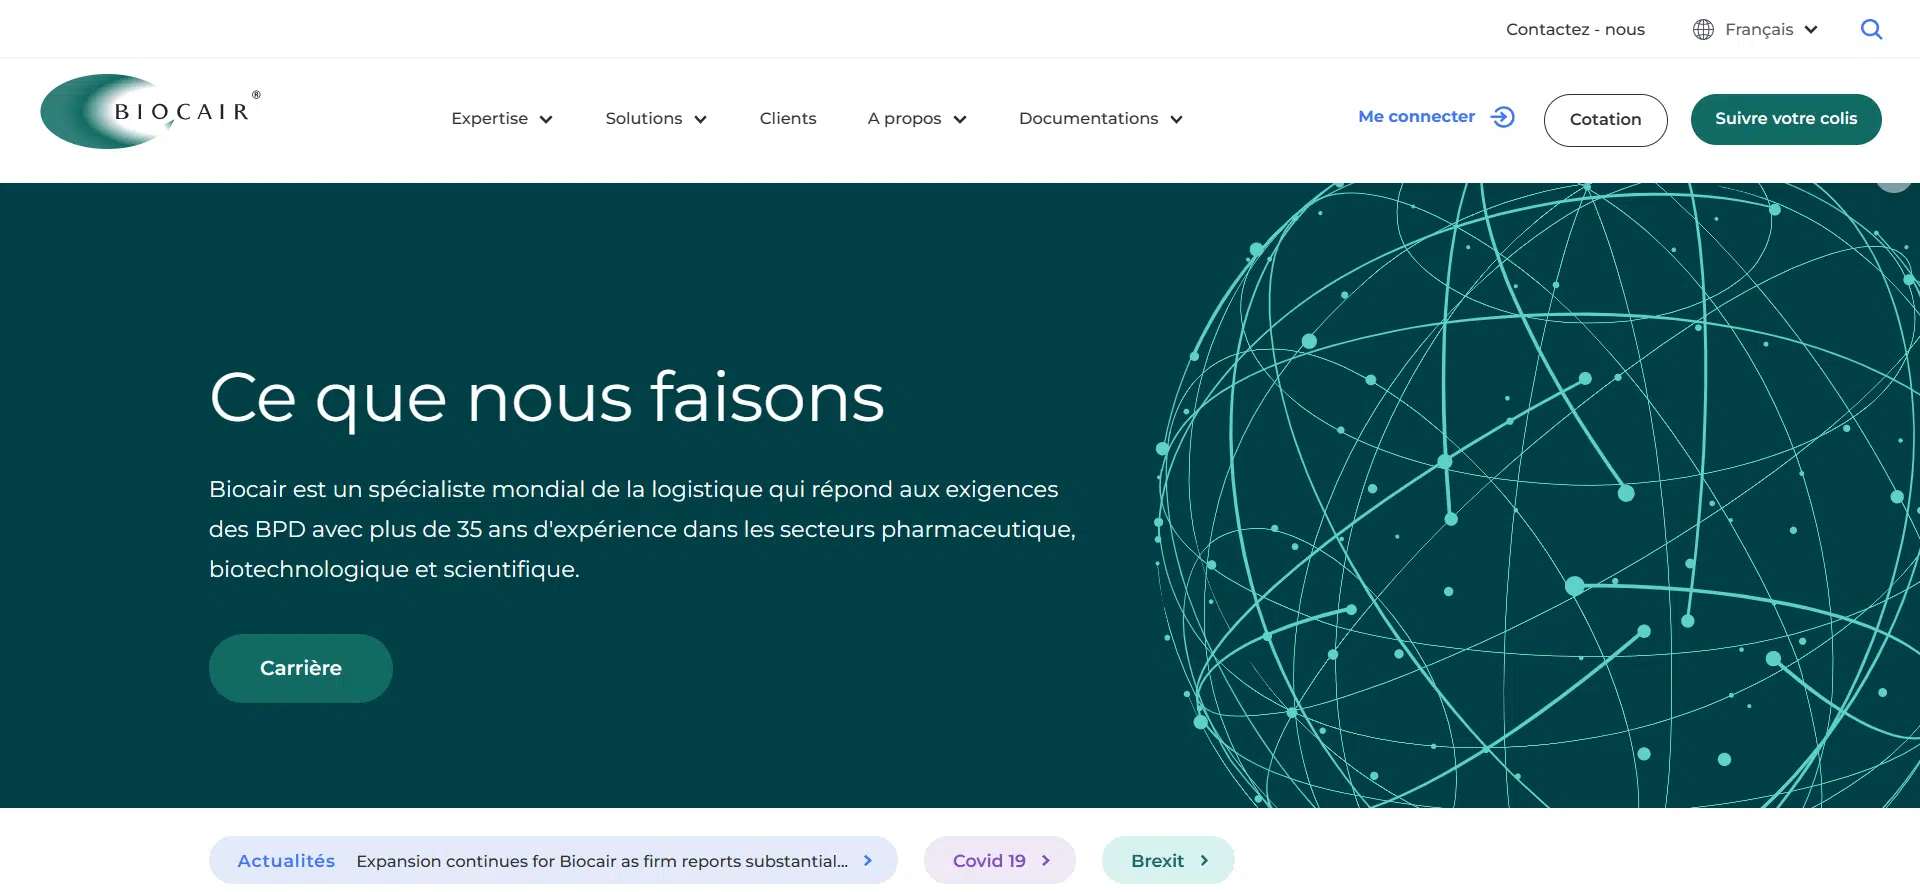Open the Brexit pill link
The height and width of the screenshot is (892, 1920).
click(1168, 860)
